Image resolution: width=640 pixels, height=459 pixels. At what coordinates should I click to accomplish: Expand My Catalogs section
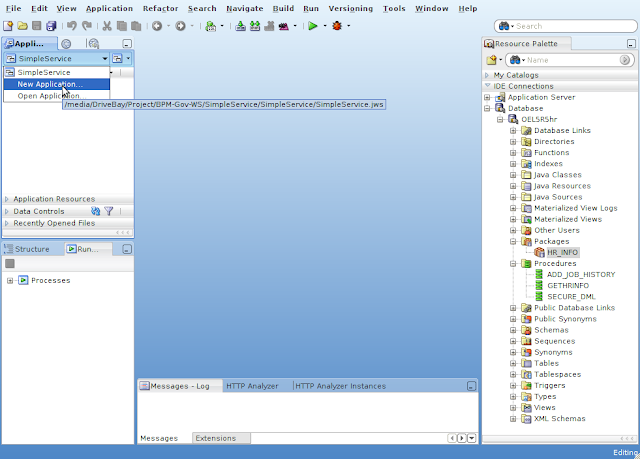point(487,75)
